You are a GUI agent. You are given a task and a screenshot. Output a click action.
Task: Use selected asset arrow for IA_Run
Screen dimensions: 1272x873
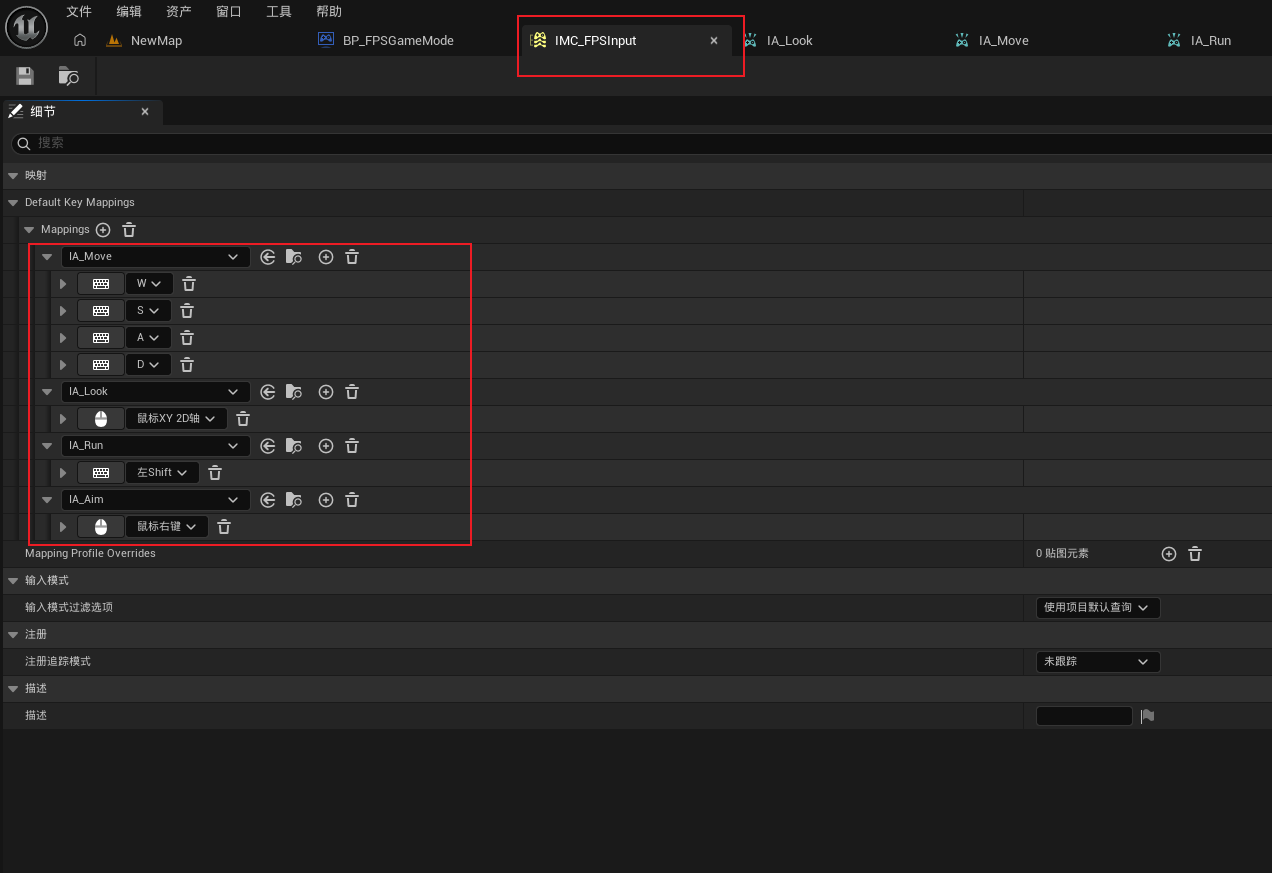pos(267,446)
